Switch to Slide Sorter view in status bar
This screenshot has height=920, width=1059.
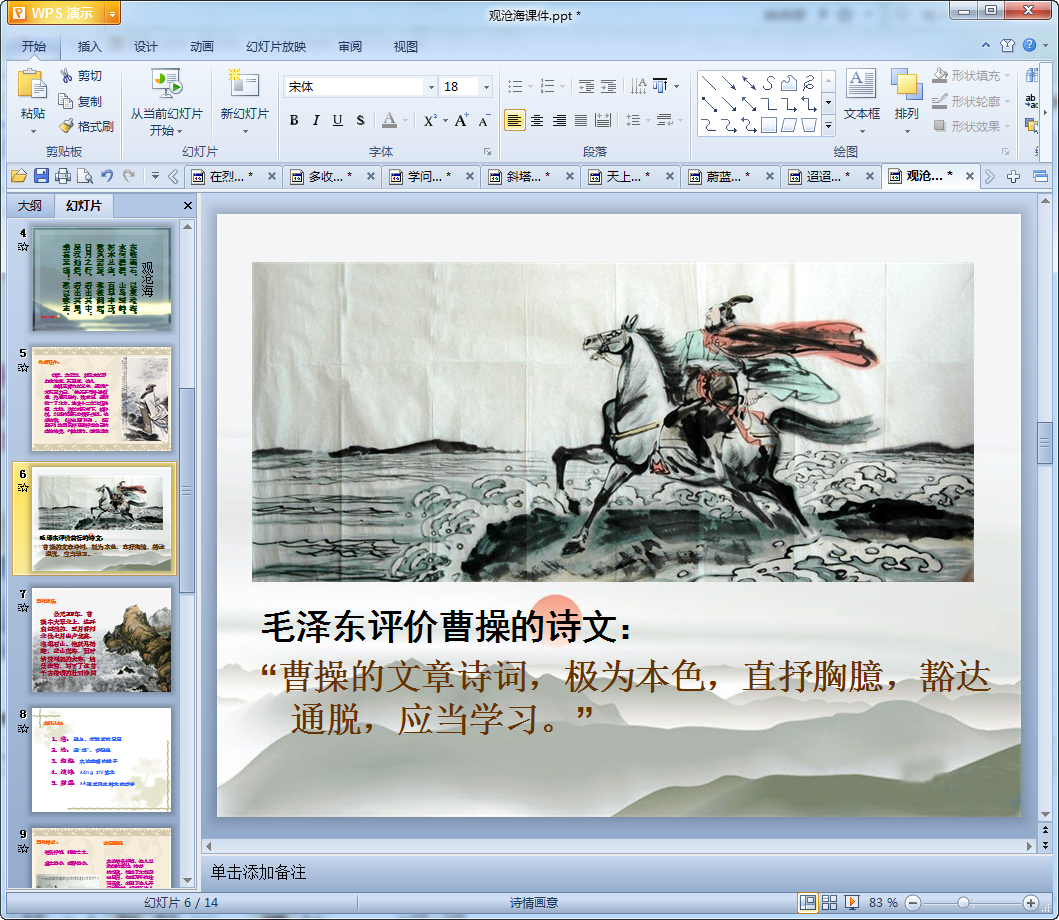point(829,902)
